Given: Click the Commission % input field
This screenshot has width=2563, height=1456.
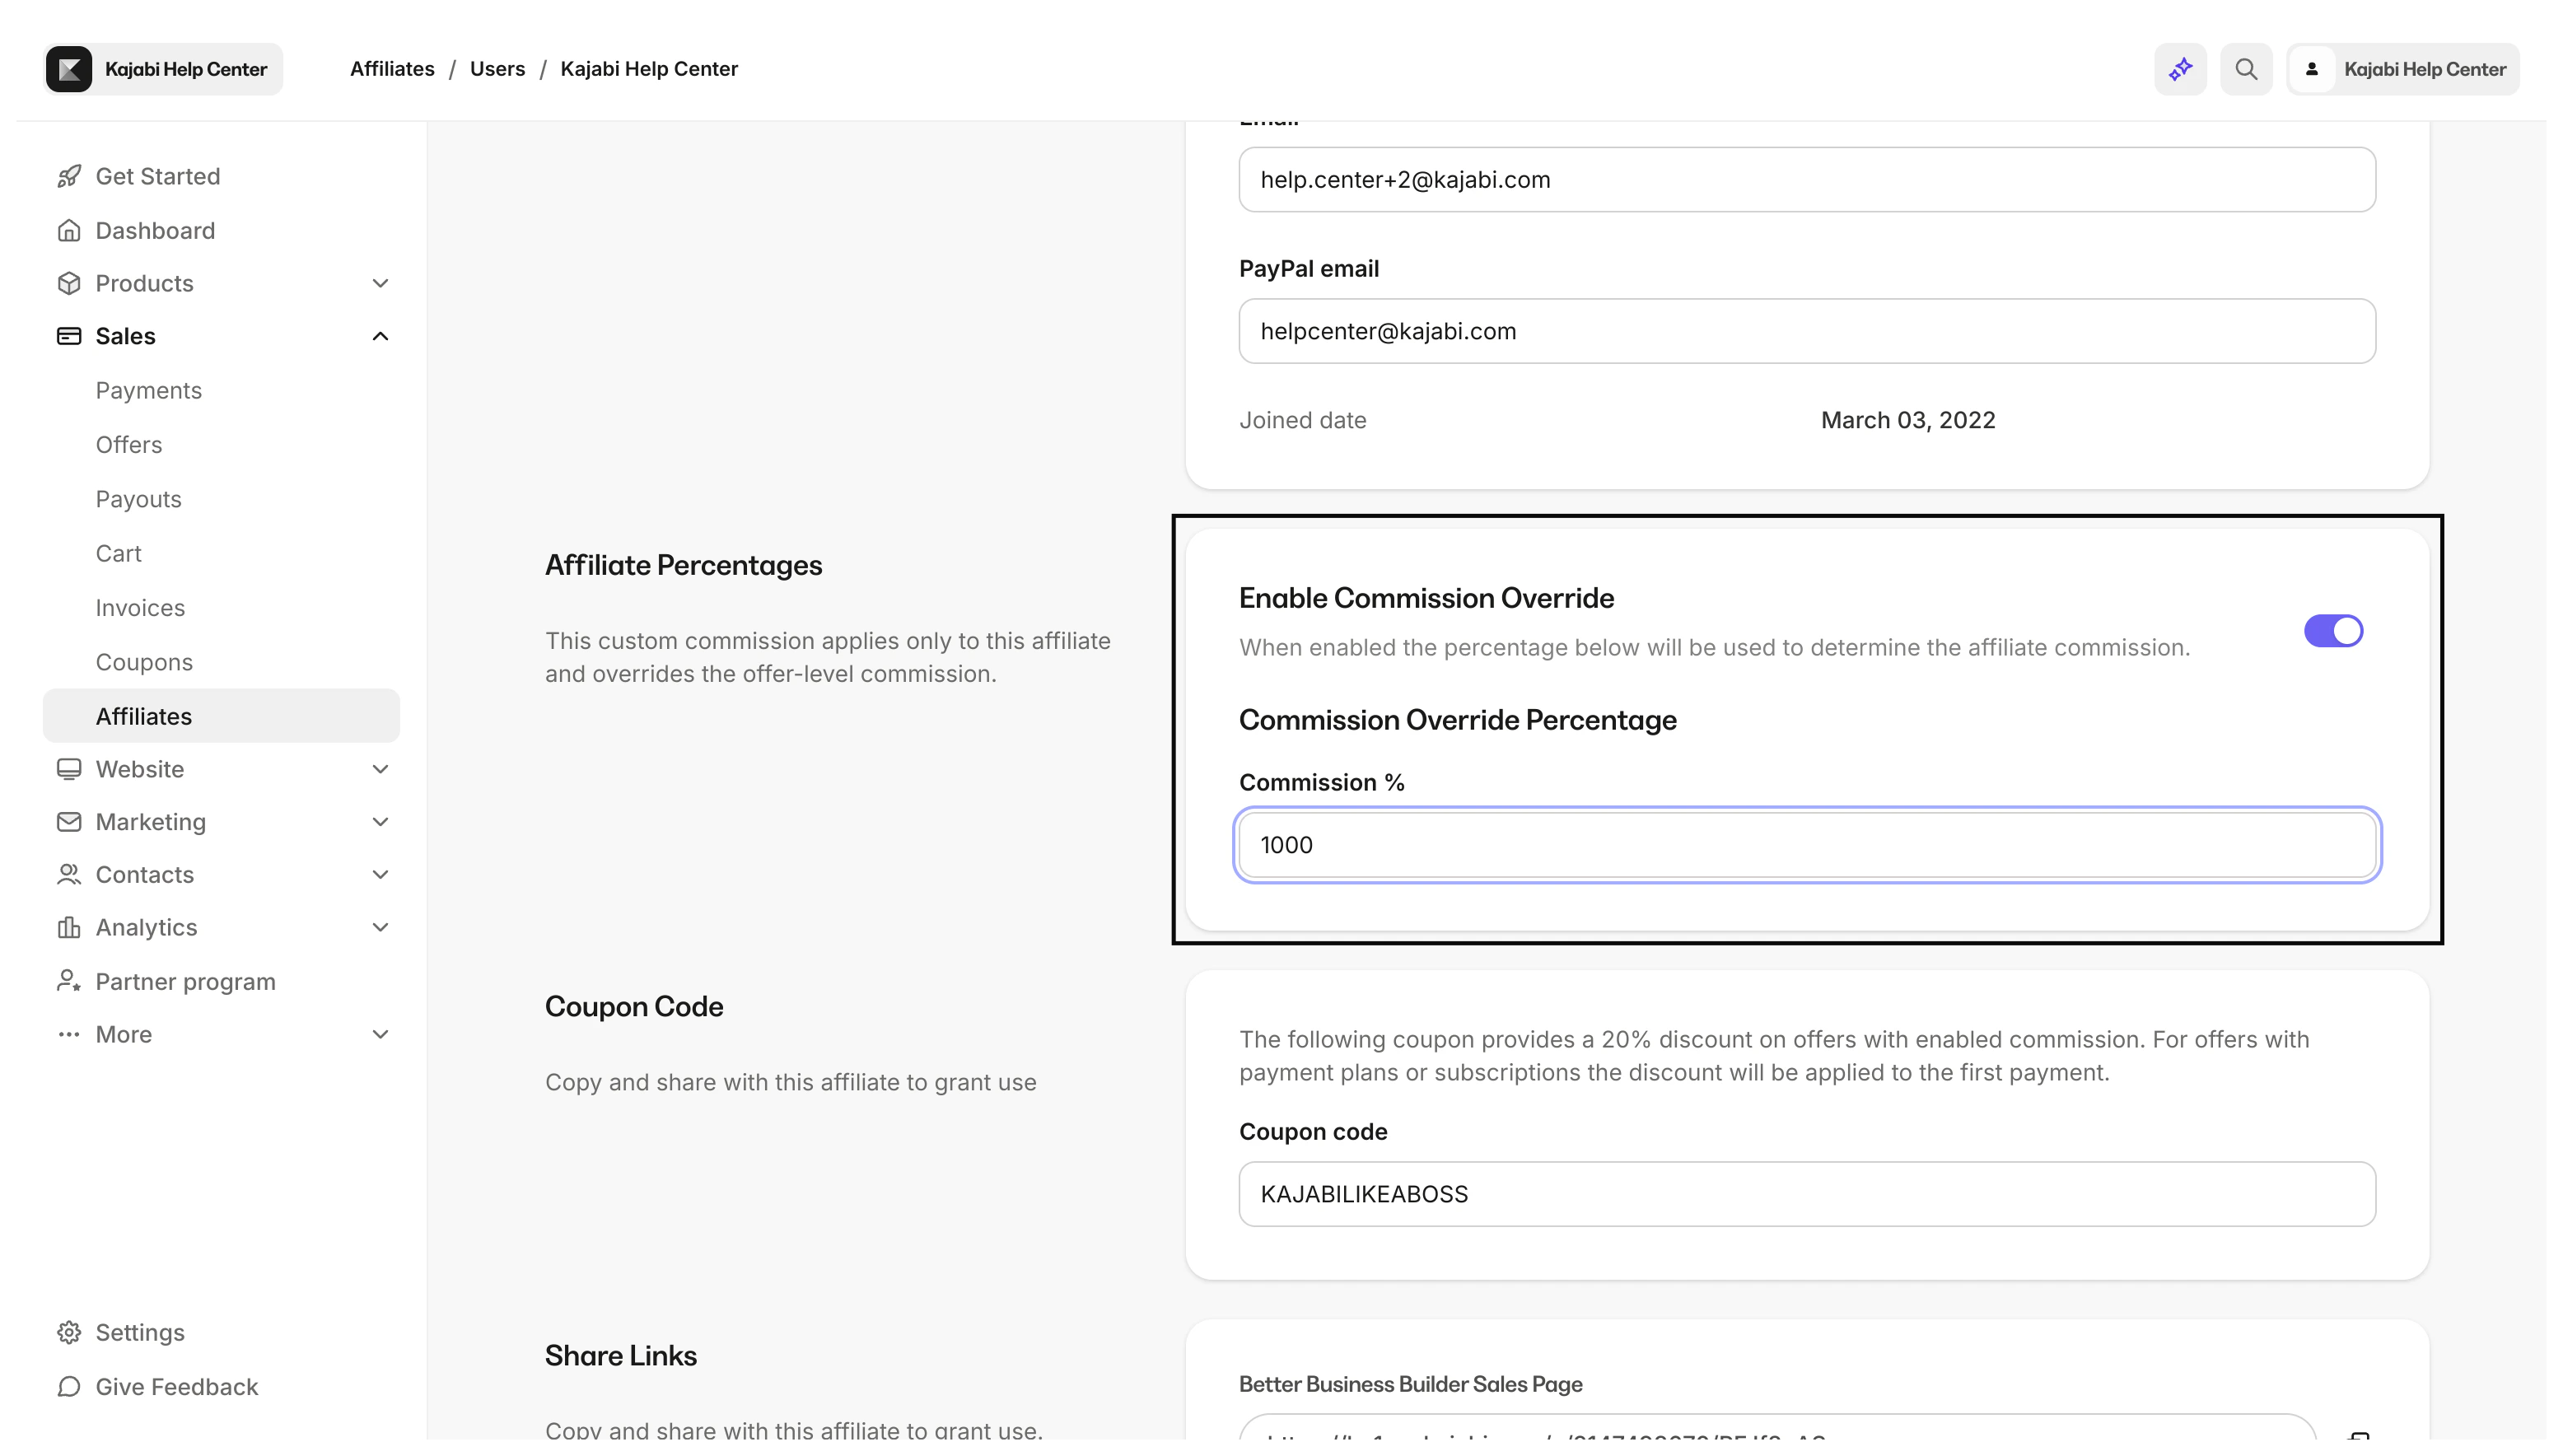Looking at the screenshot, I should [x=1806, y=845].
